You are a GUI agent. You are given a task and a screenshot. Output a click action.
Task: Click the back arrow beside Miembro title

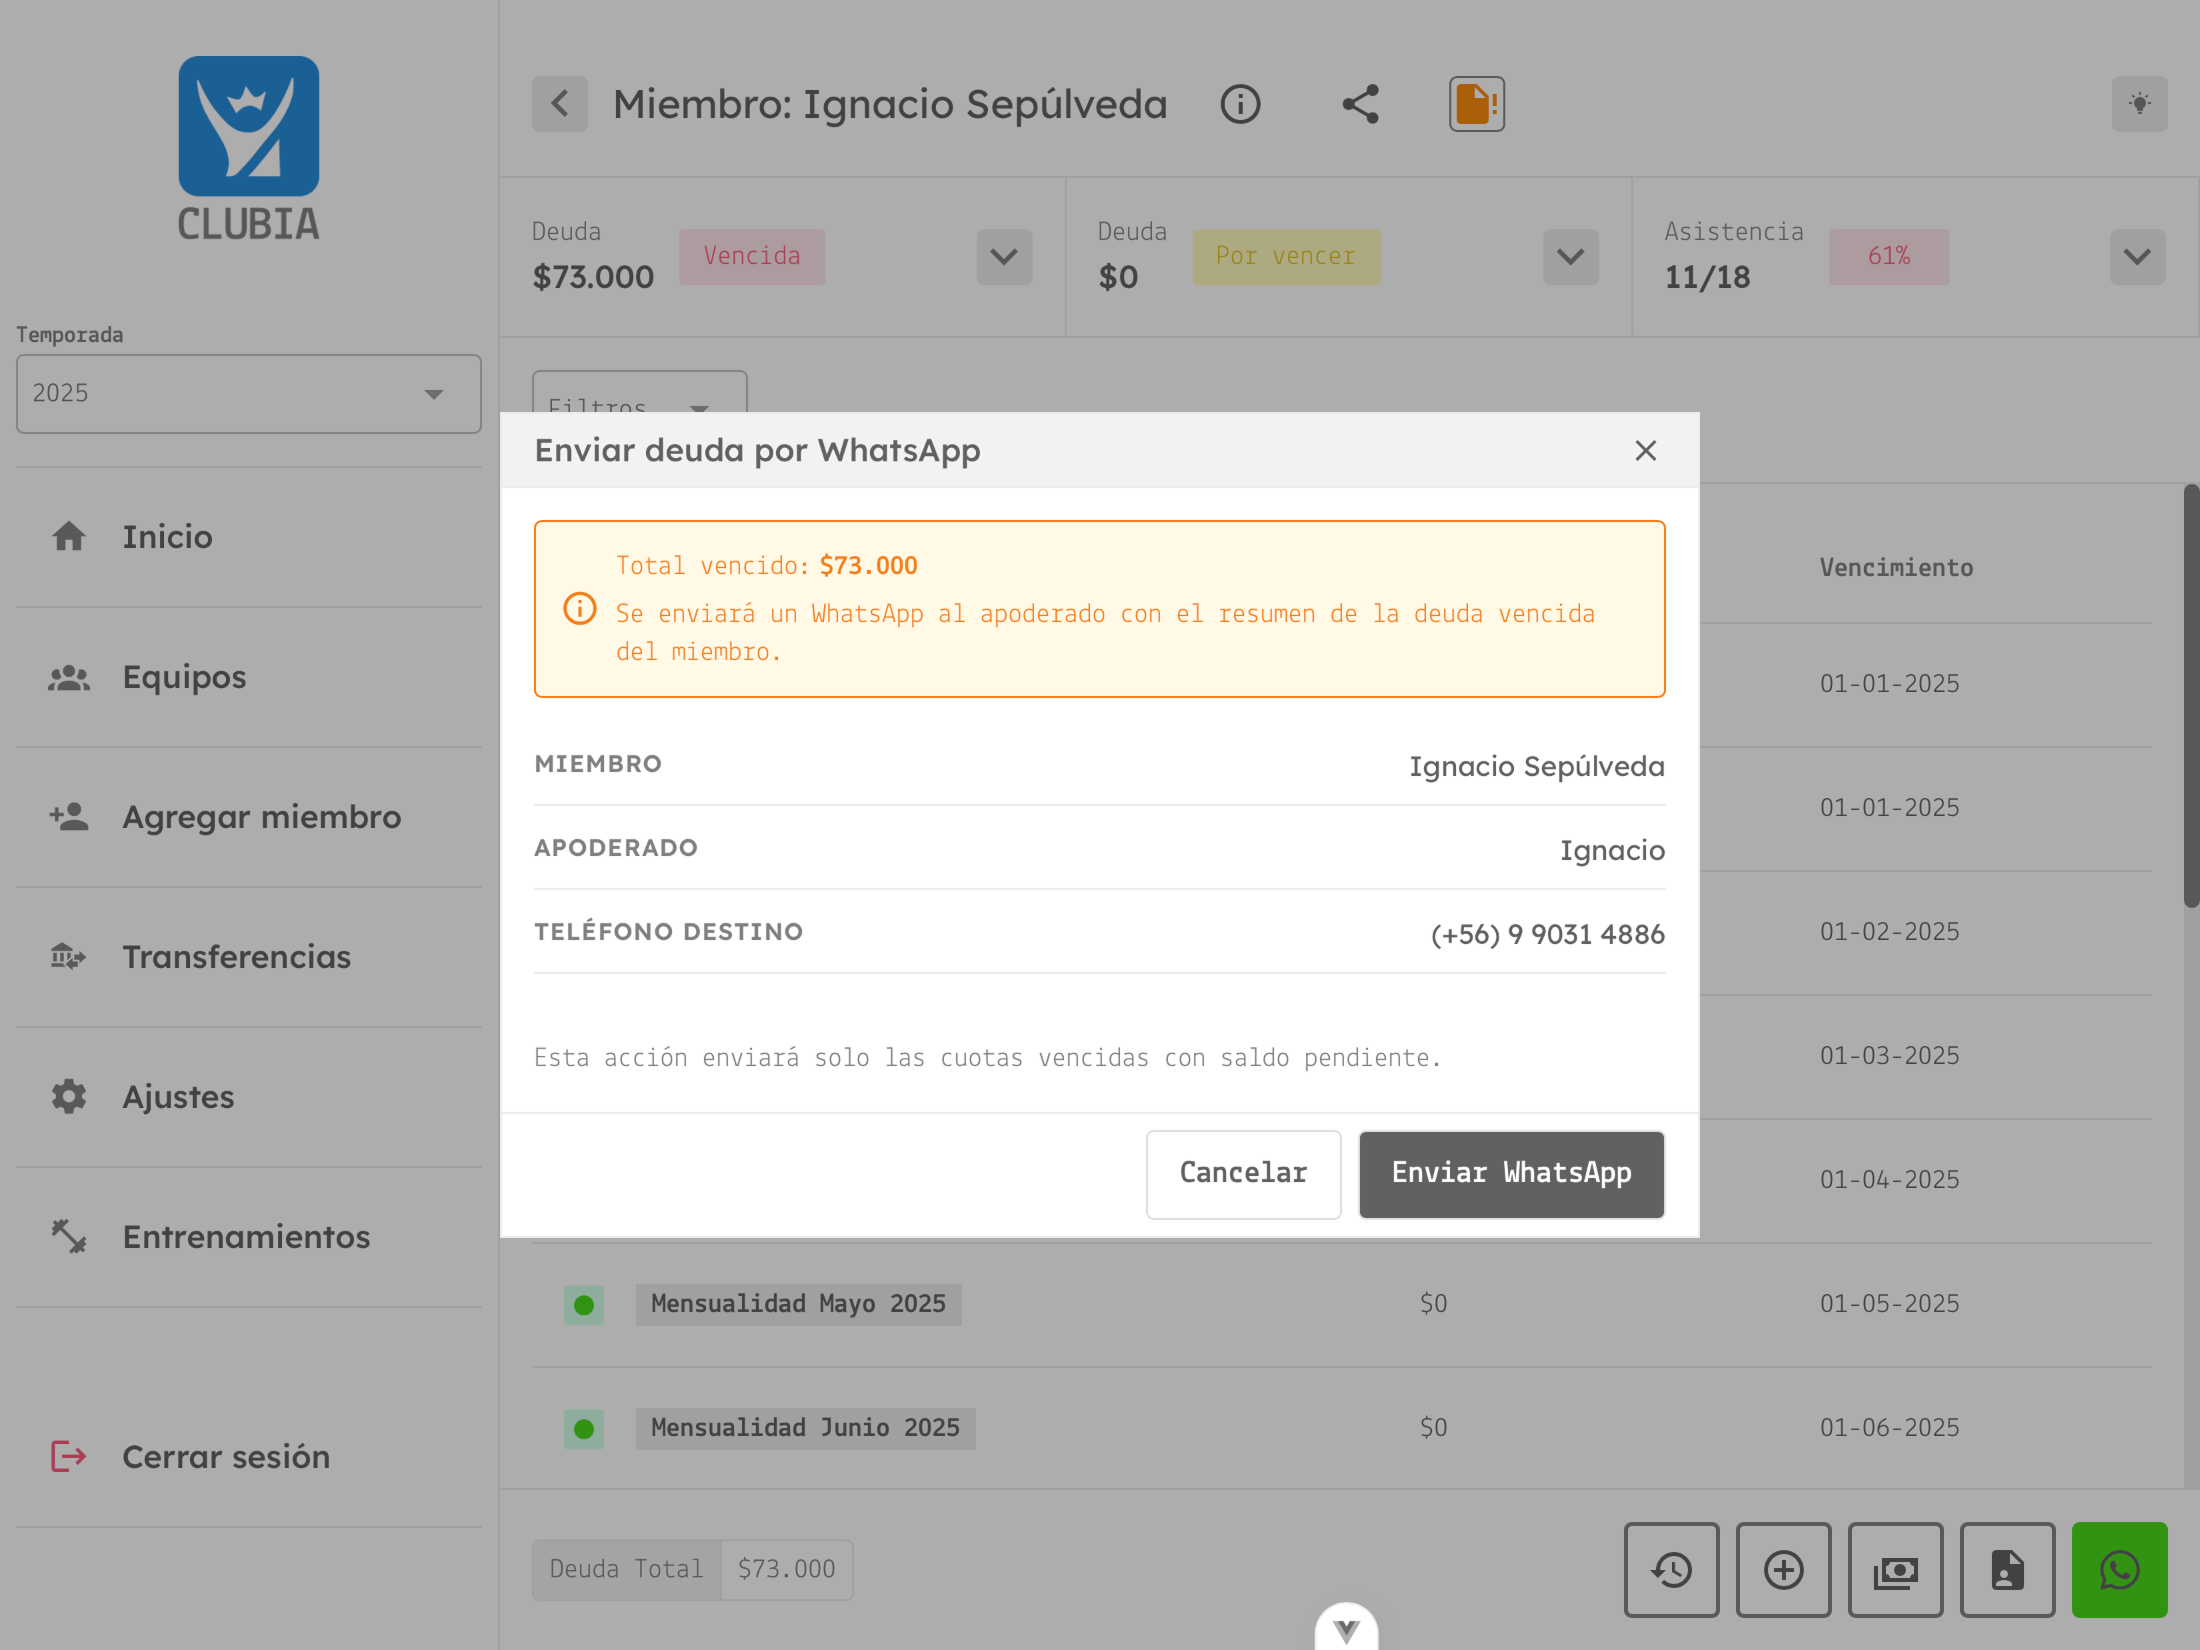560,104
